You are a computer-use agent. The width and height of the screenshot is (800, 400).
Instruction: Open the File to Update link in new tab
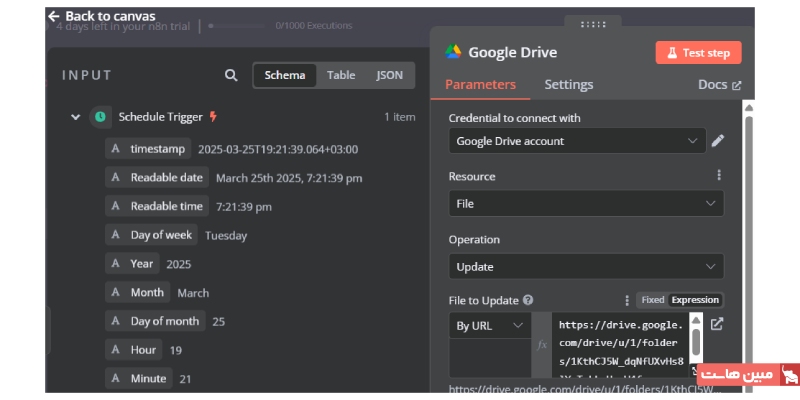pos(716,324)
